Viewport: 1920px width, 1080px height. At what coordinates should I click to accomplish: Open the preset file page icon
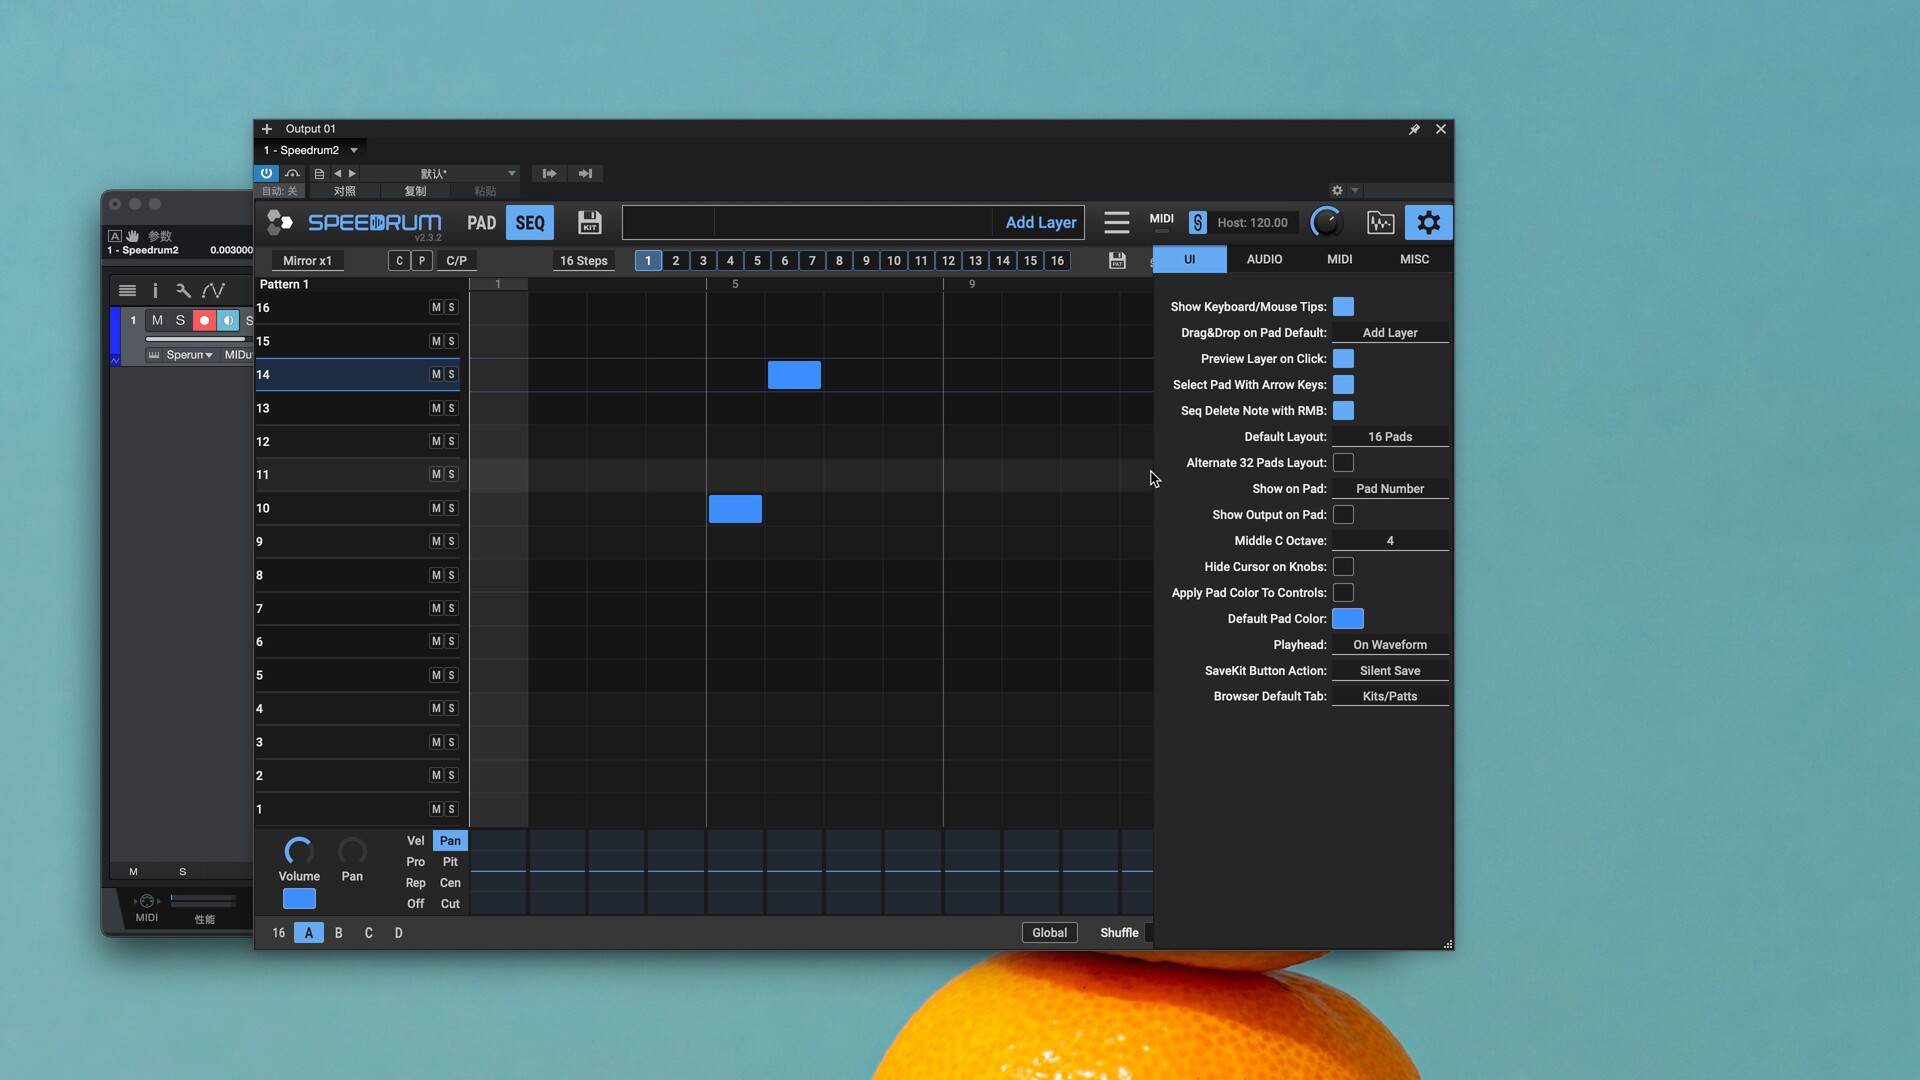click(319, 173)
